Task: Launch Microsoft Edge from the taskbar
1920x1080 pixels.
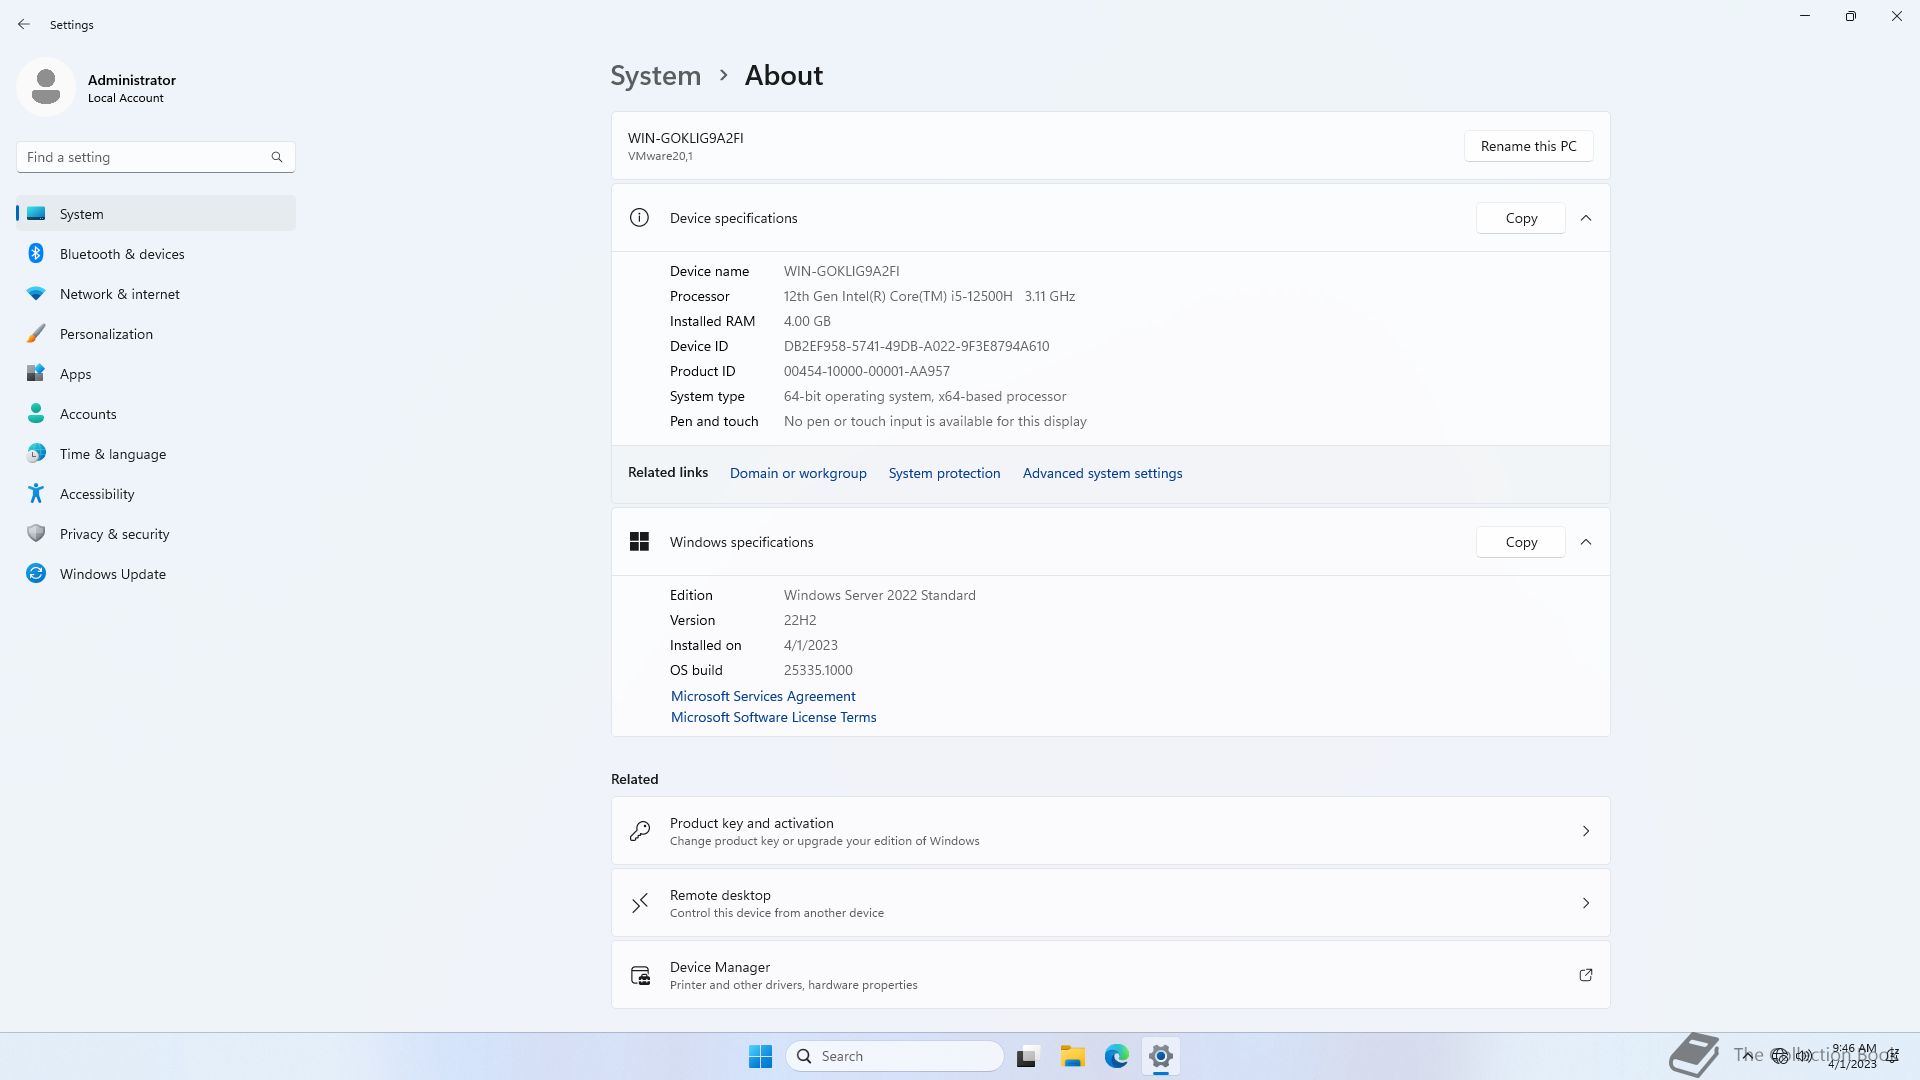Action: (1117, 1056)
